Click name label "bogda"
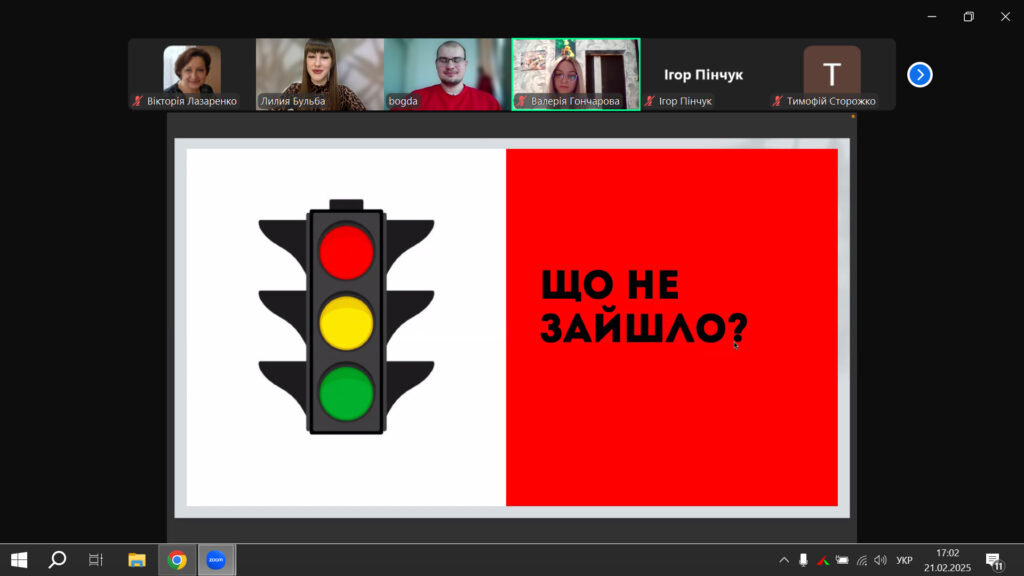 tap(402, 101)
